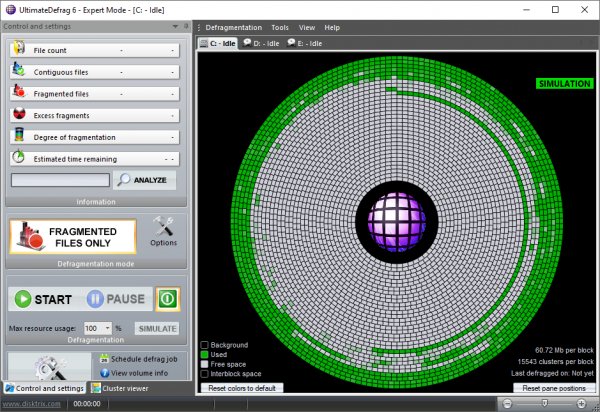Switch to the E: - Idle drive tab
The width and height of the screenshot is (600, 412).
305,43
